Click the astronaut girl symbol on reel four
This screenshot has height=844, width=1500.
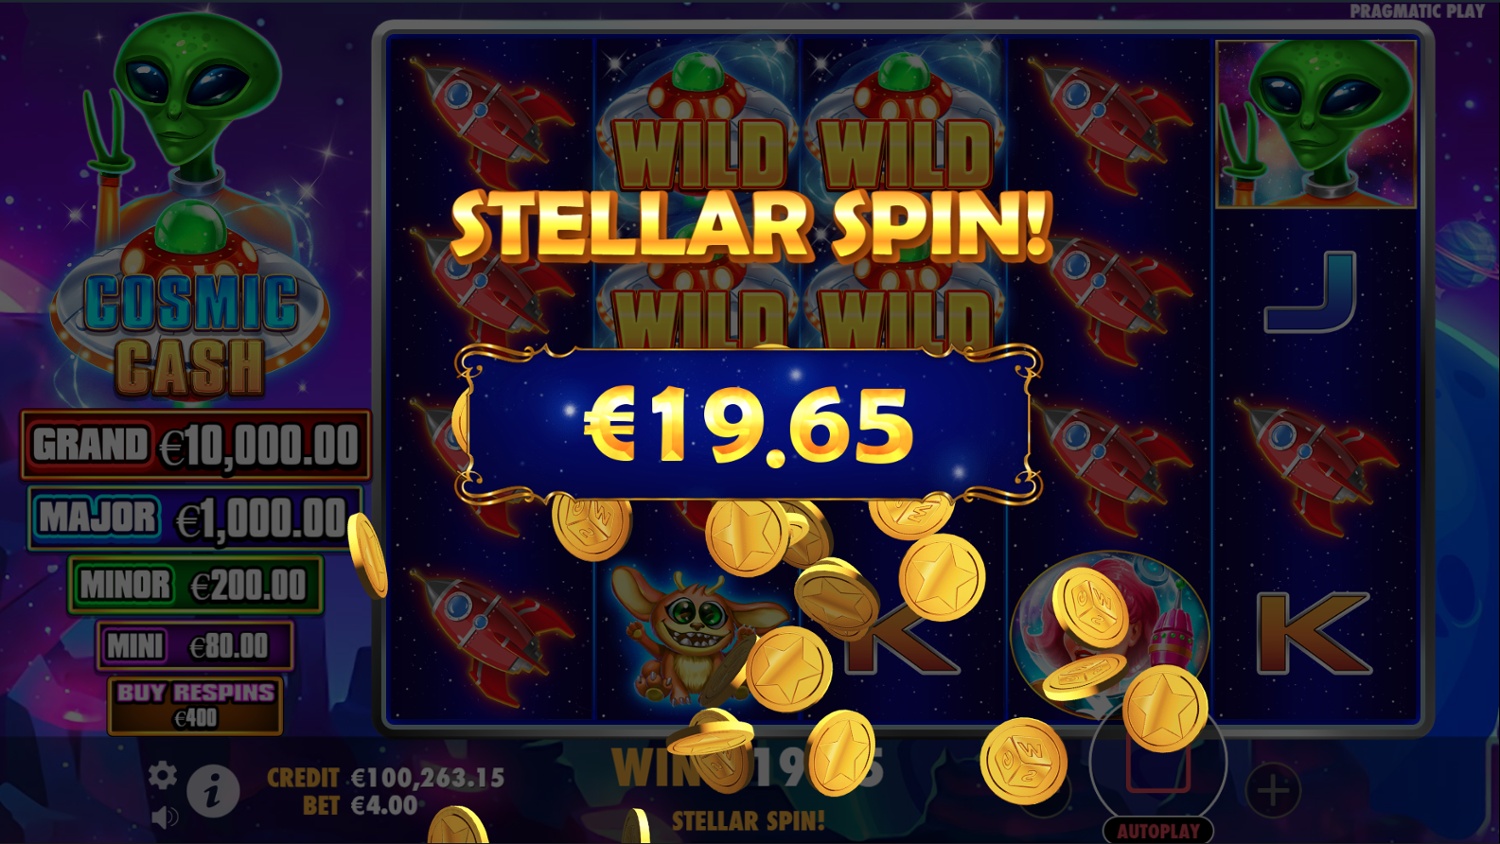[x=1108, y=630]
